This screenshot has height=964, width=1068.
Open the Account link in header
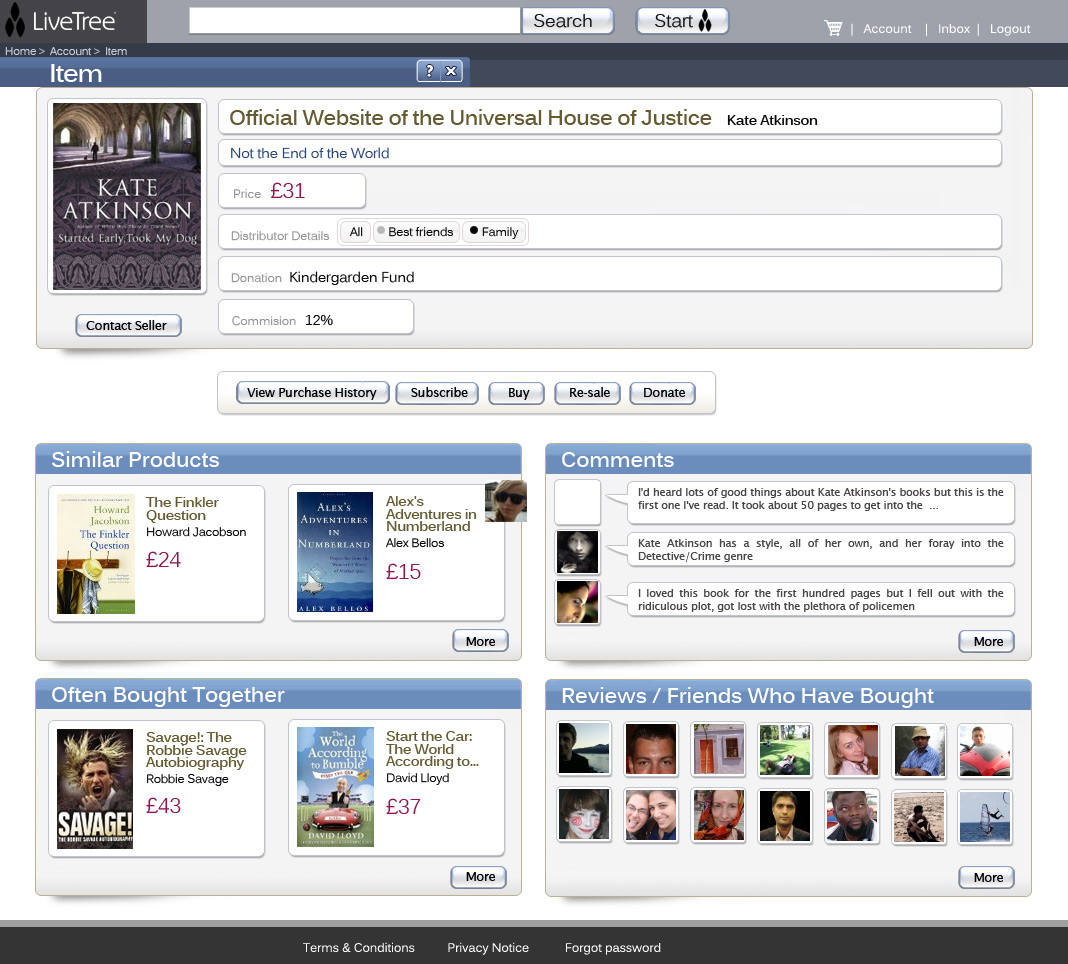pos(887,29)
